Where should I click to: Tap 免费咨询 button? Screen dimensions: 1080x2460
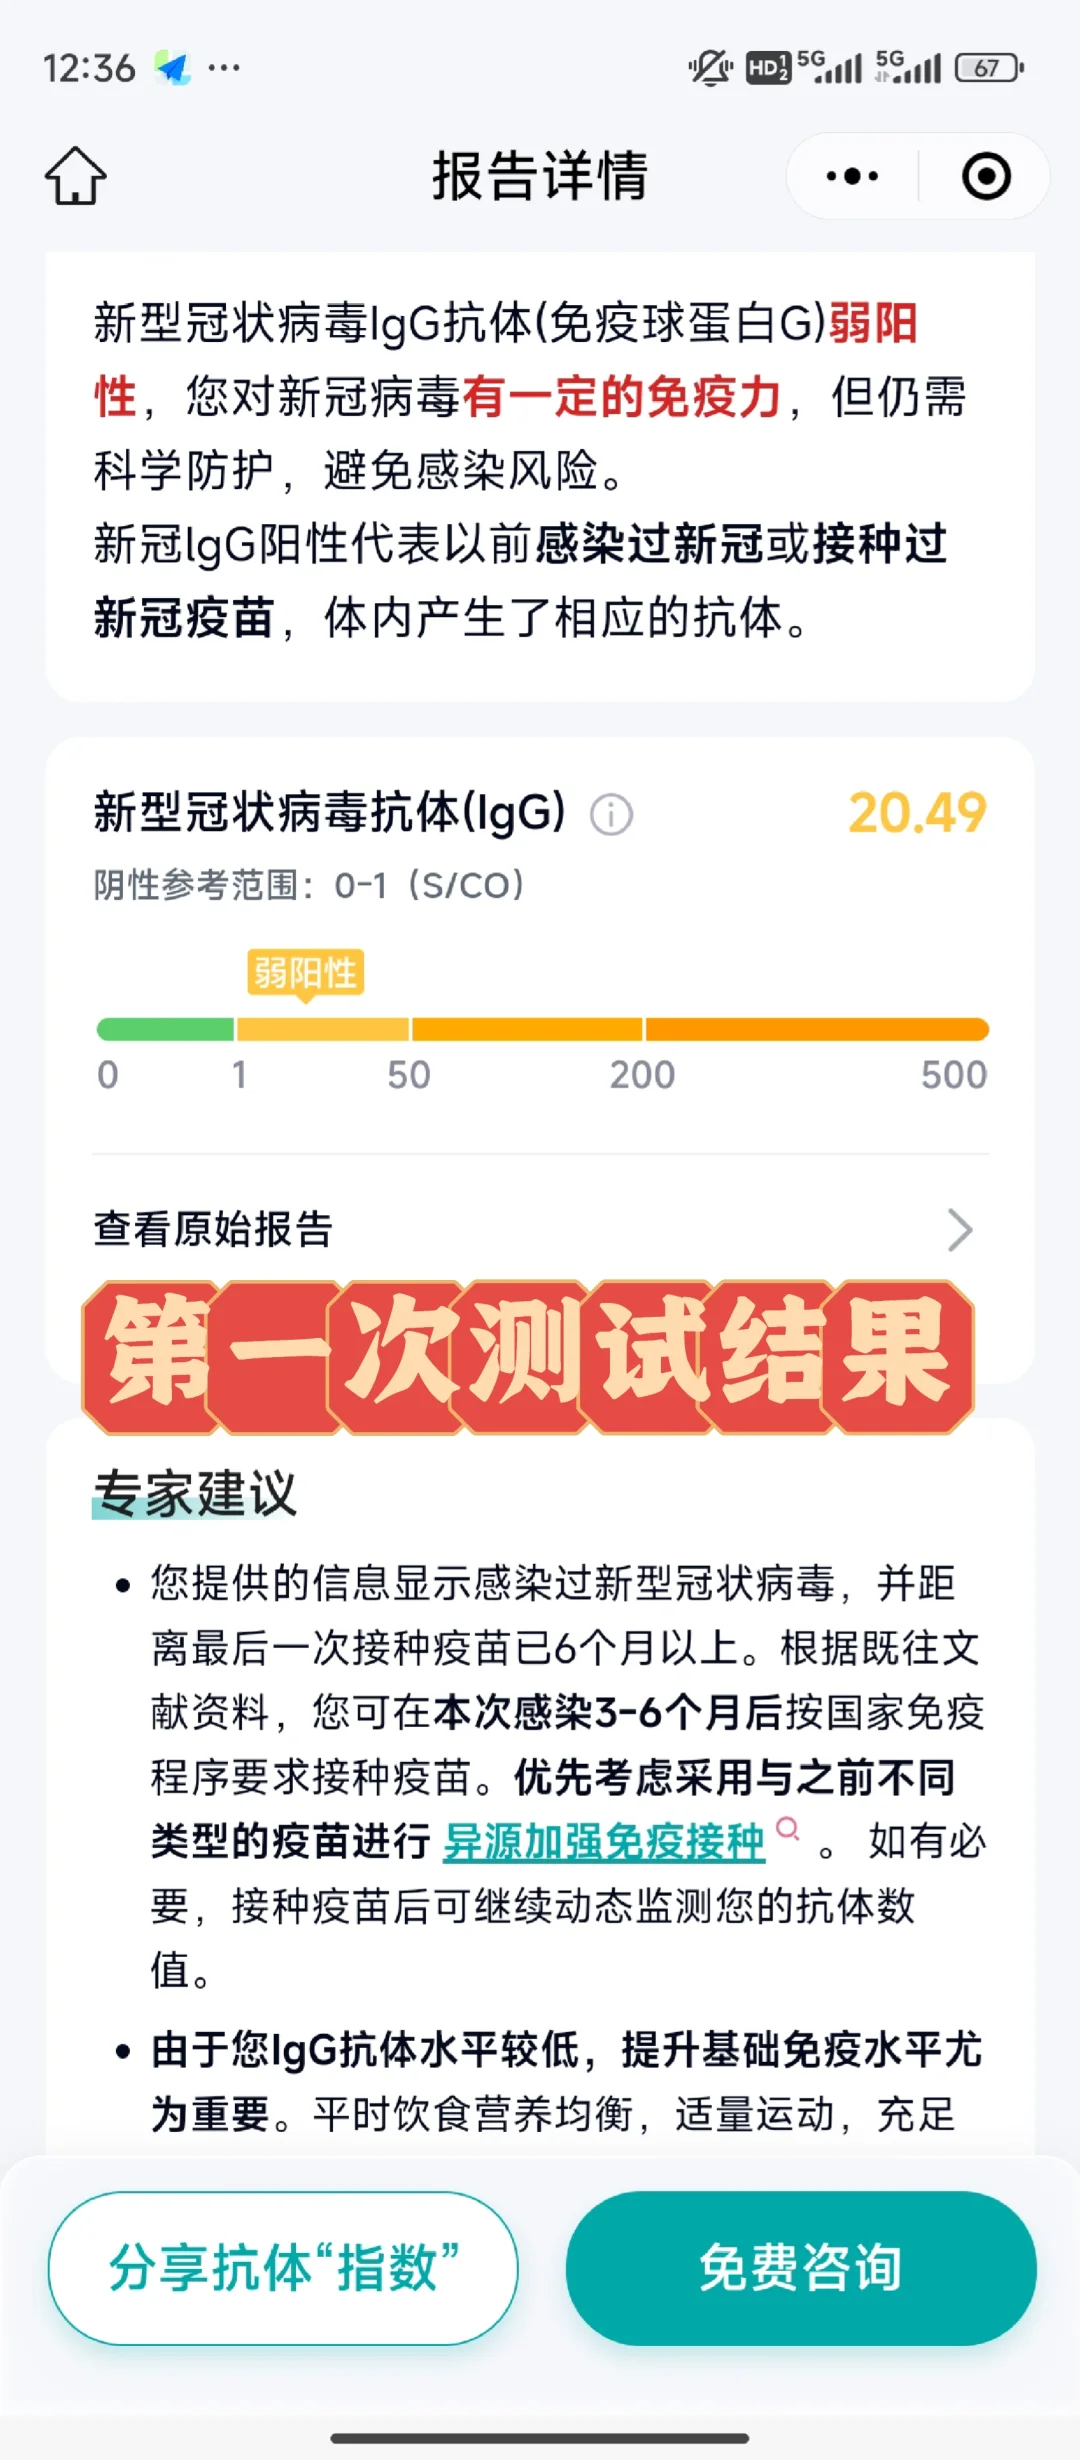(801, 2268)
